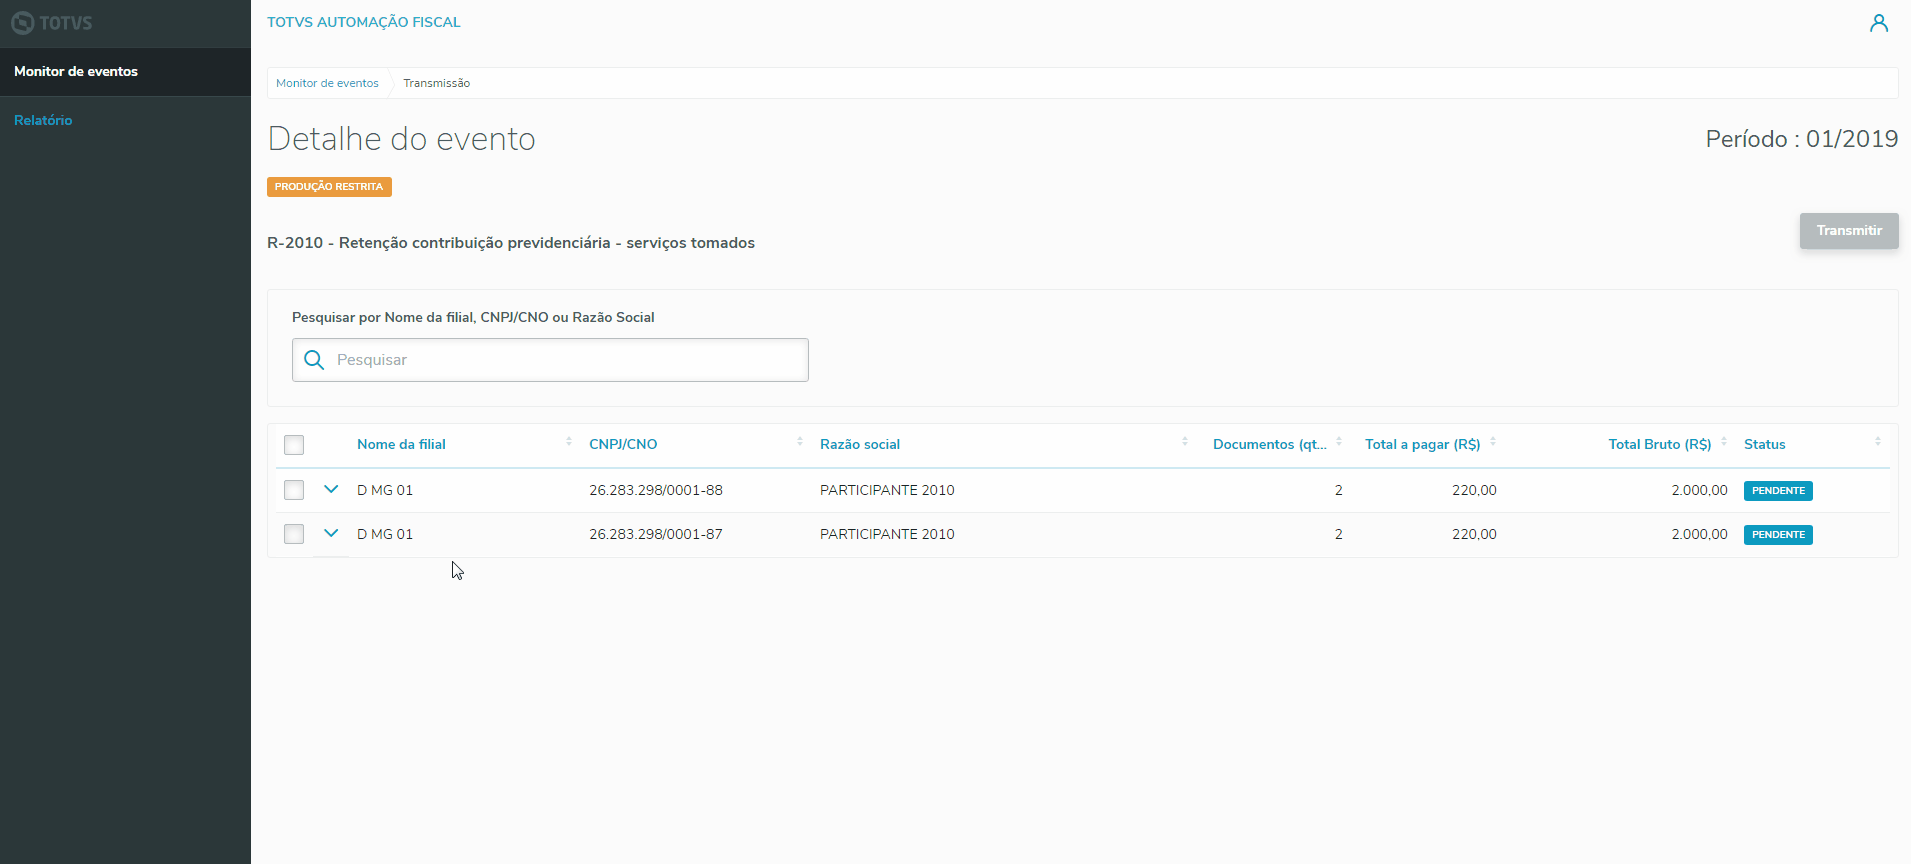The height and width of the screenshot is (864, 1911).
Task: Sort by Status column arrows
Action: point(1878,441)
